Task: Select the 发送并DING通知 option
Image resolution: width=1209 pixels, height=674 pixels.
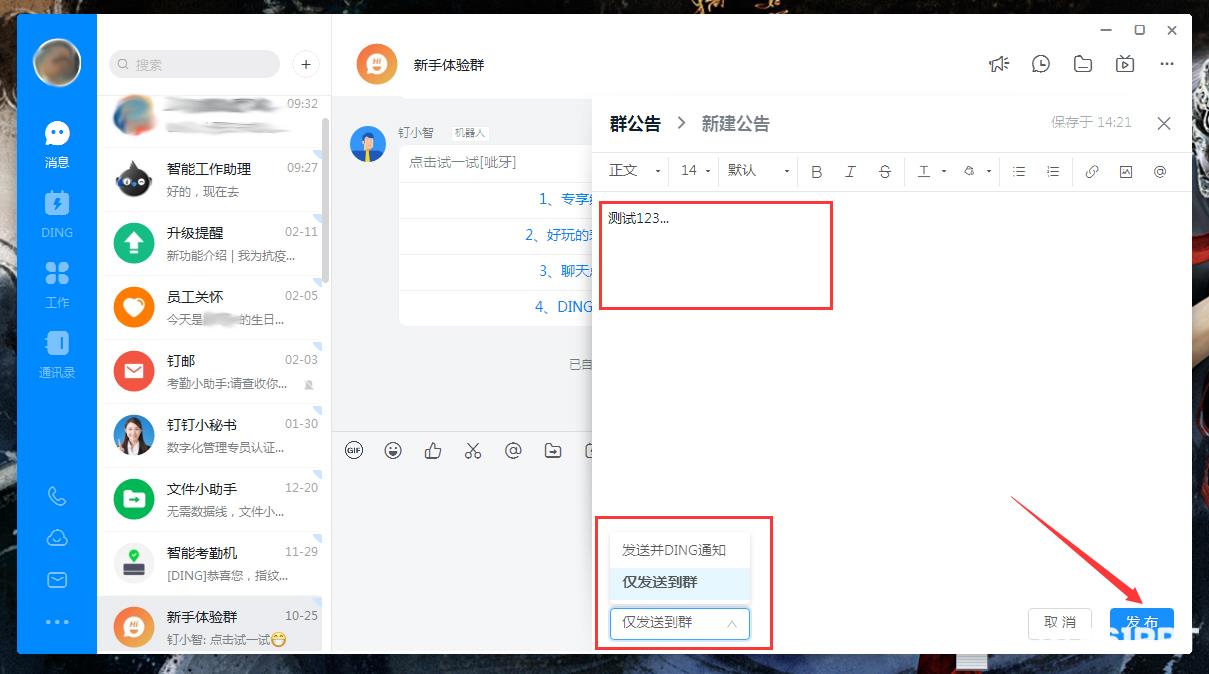Action: point(679,550)
